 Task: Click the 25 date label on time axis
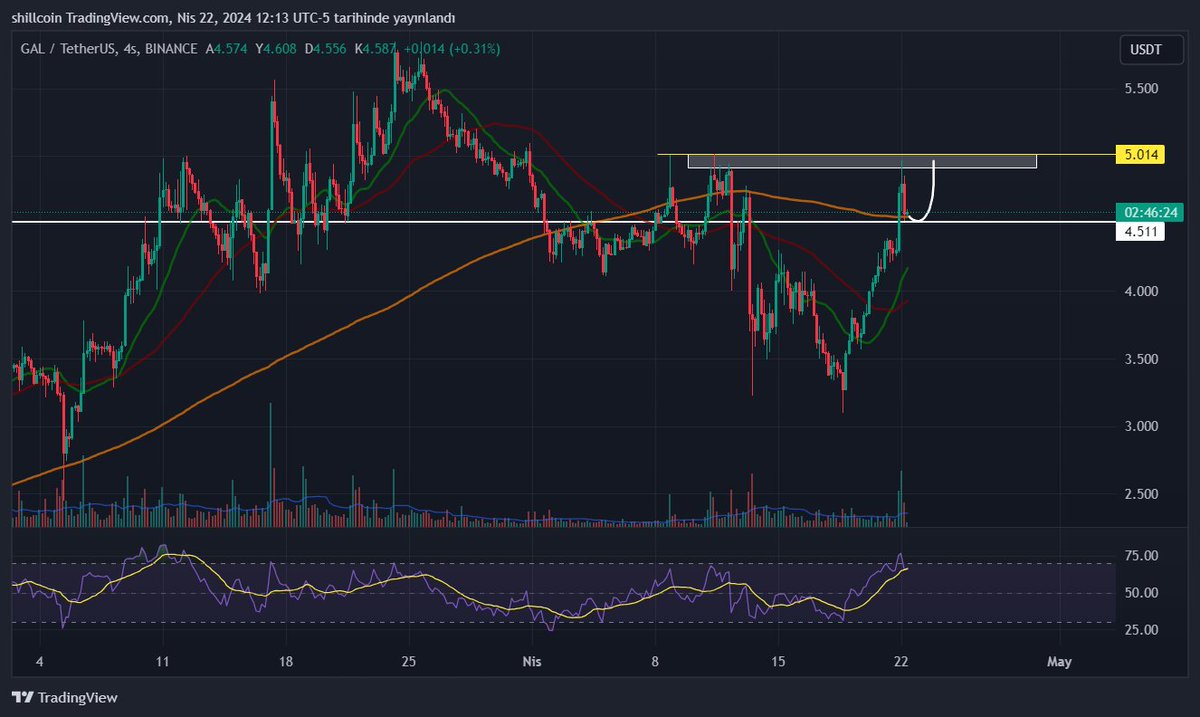407,662
